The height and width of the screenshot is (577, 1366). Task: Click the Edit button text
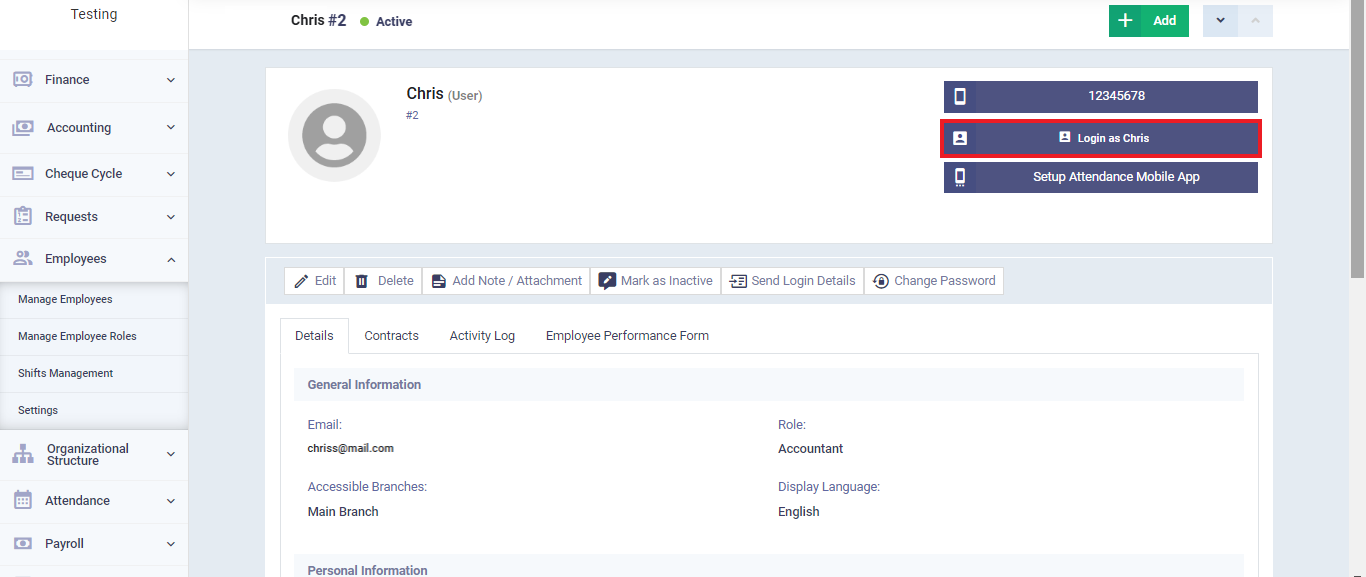tap(325, 281)
